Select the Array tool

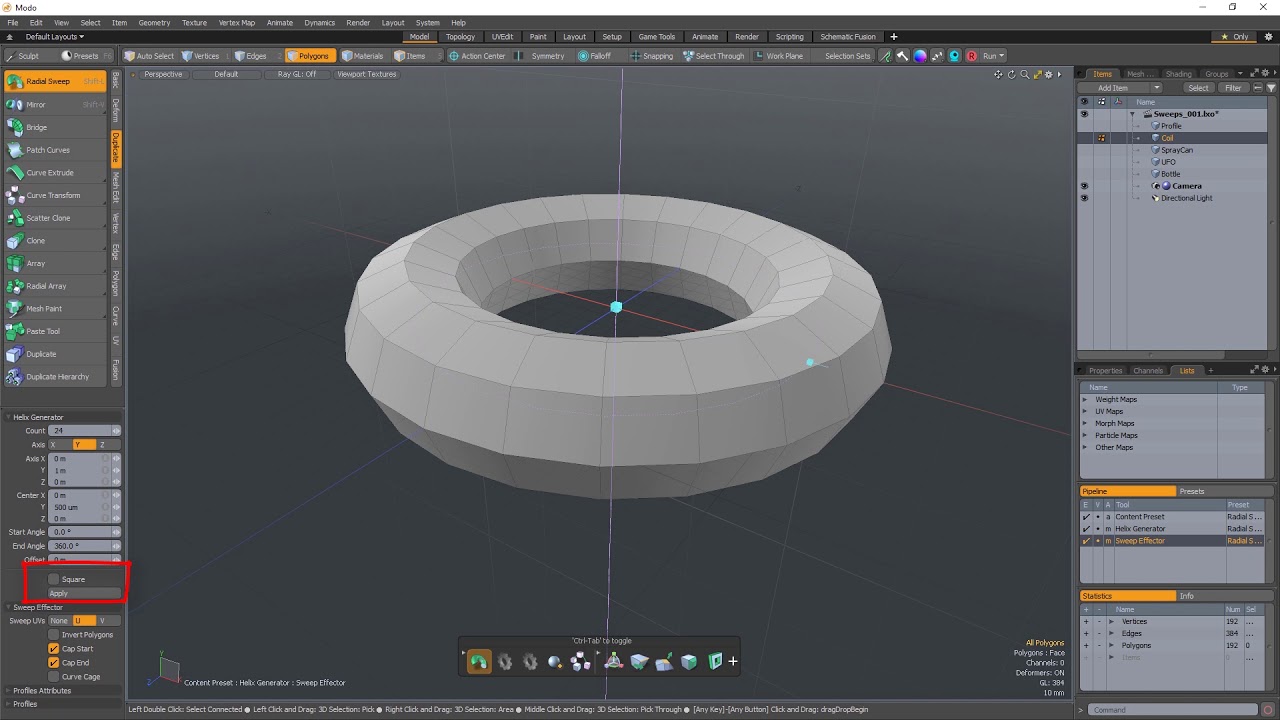point(55,263)
